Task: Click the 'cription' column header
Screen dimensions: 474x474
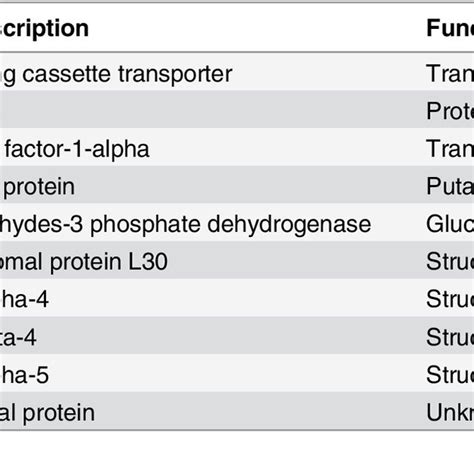Action: (44, 29)
